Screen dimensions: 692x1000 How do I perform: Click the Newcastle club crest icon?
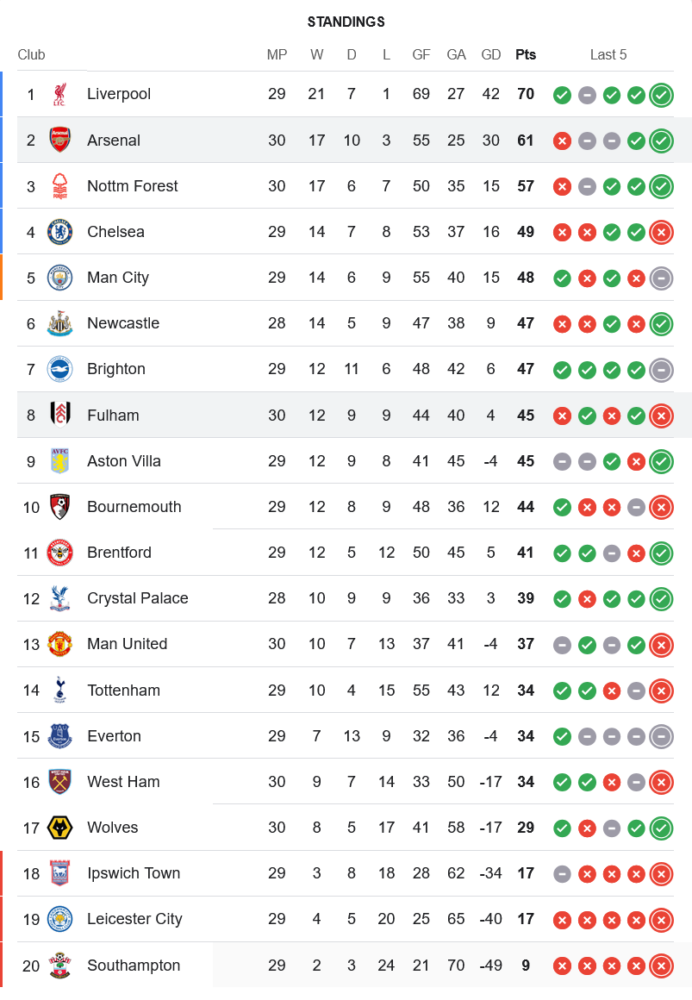pos(60,324)
